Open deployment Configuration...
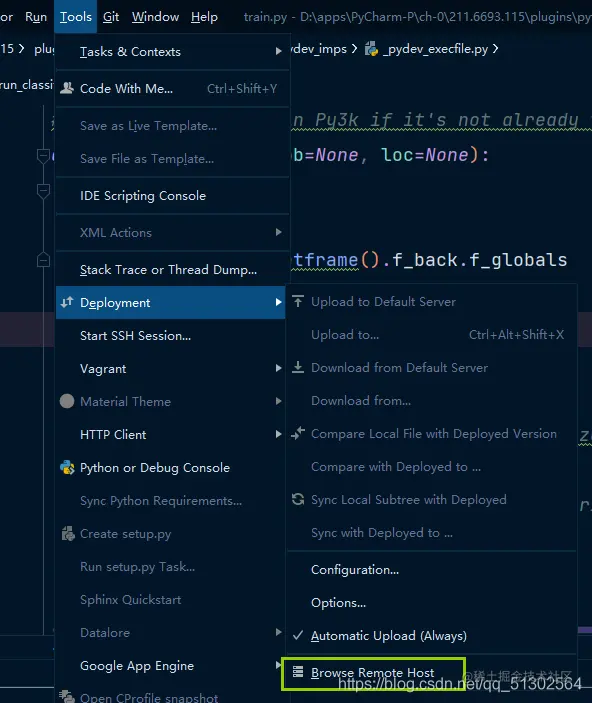This screenshot has height=703, width=592. (x=431, y=569)
